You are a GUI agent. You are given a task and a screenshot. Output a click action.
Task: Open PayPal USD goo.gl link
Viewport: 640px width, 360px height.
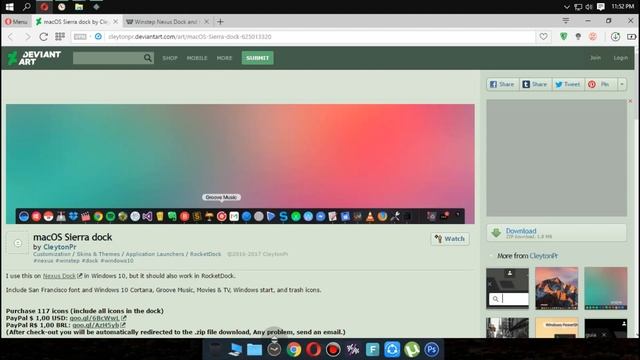95,318
